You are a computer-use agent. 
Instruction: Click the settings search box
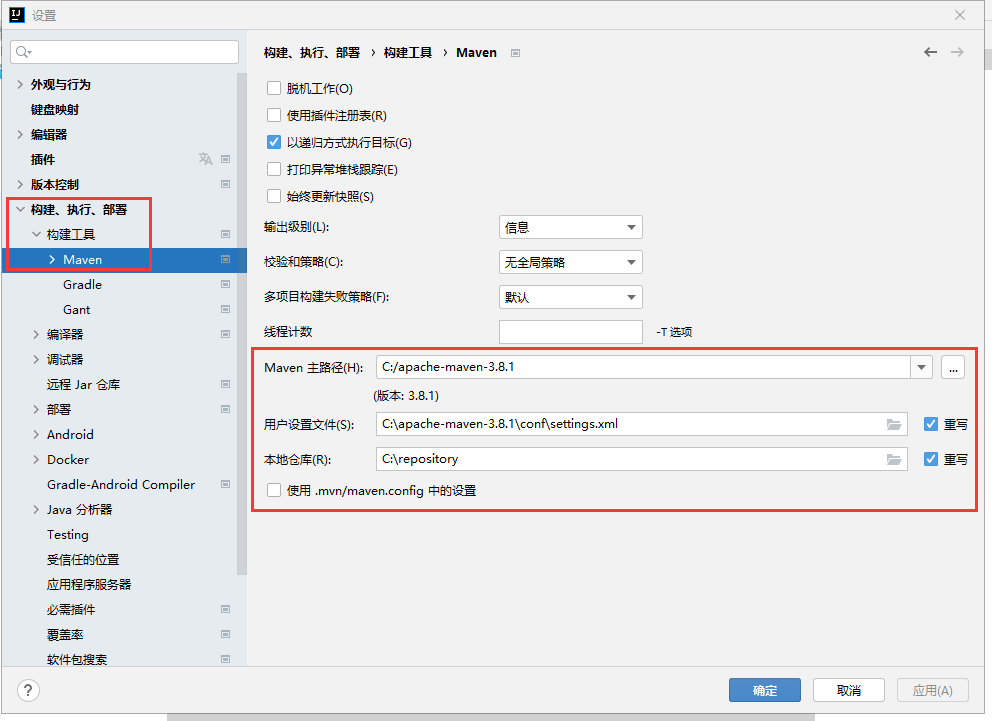[125, 51]
